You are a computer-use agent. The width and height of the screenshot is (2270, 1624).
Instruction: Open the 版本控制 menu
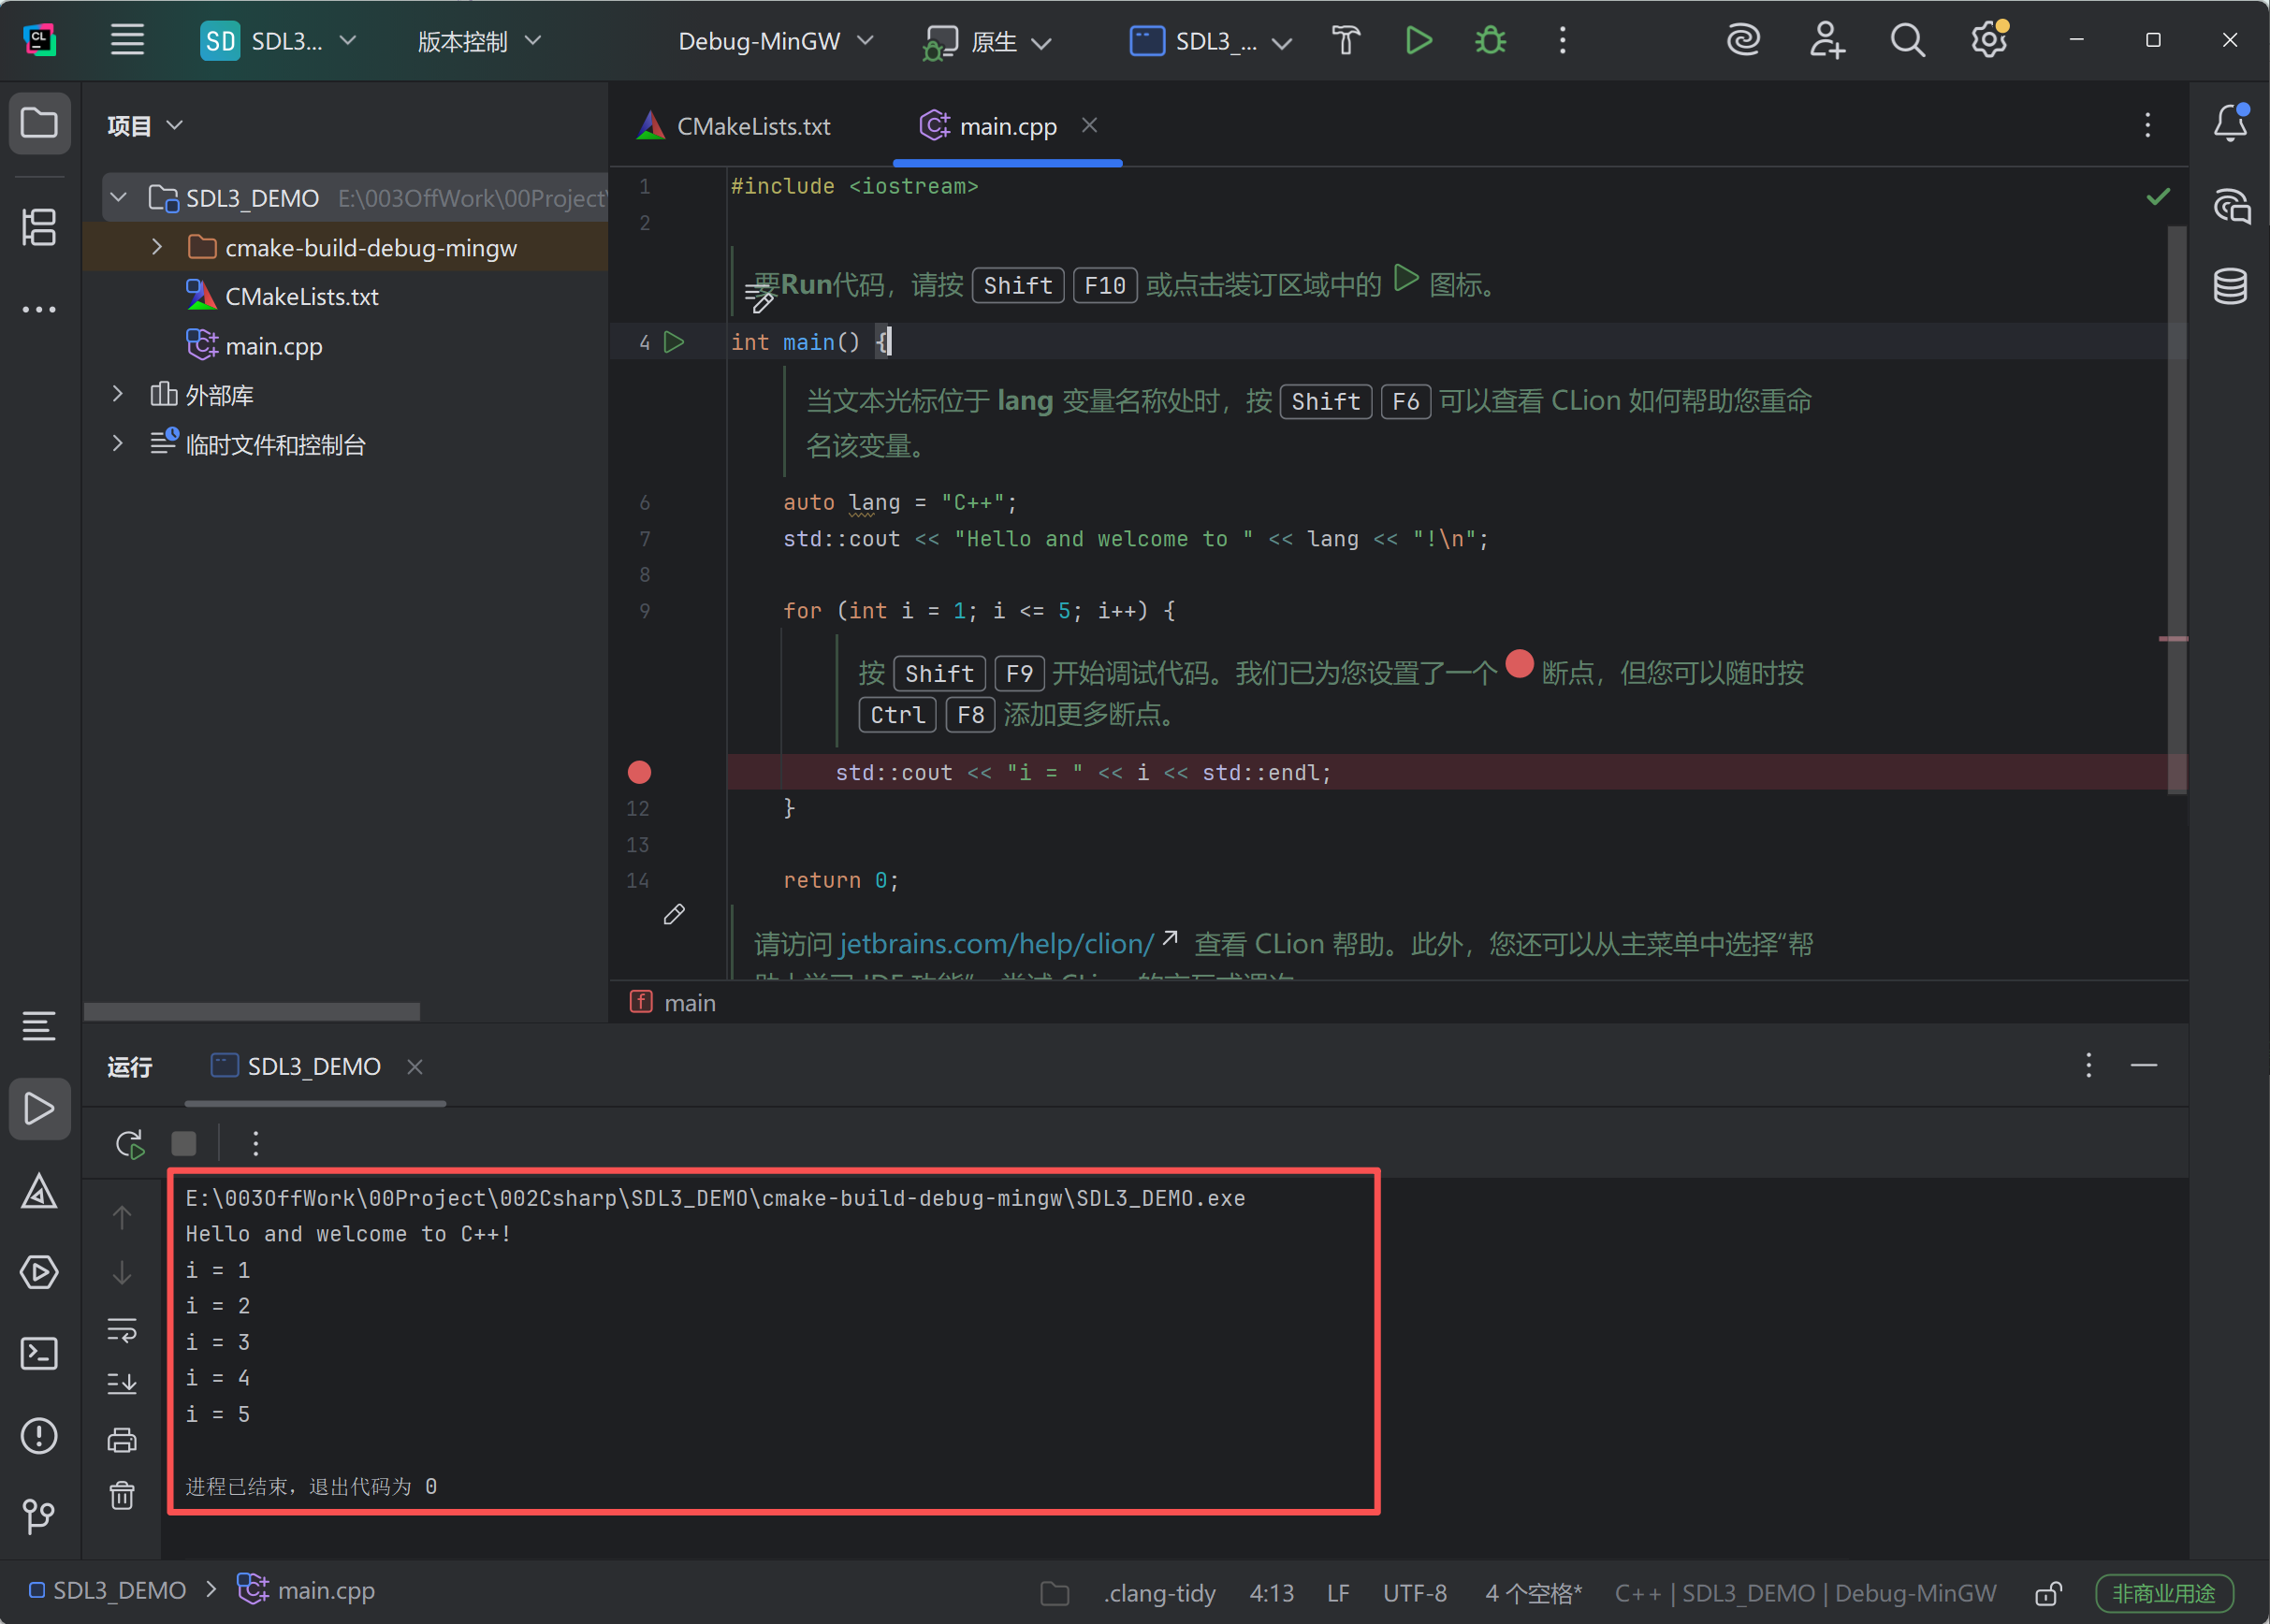point(478,41)
